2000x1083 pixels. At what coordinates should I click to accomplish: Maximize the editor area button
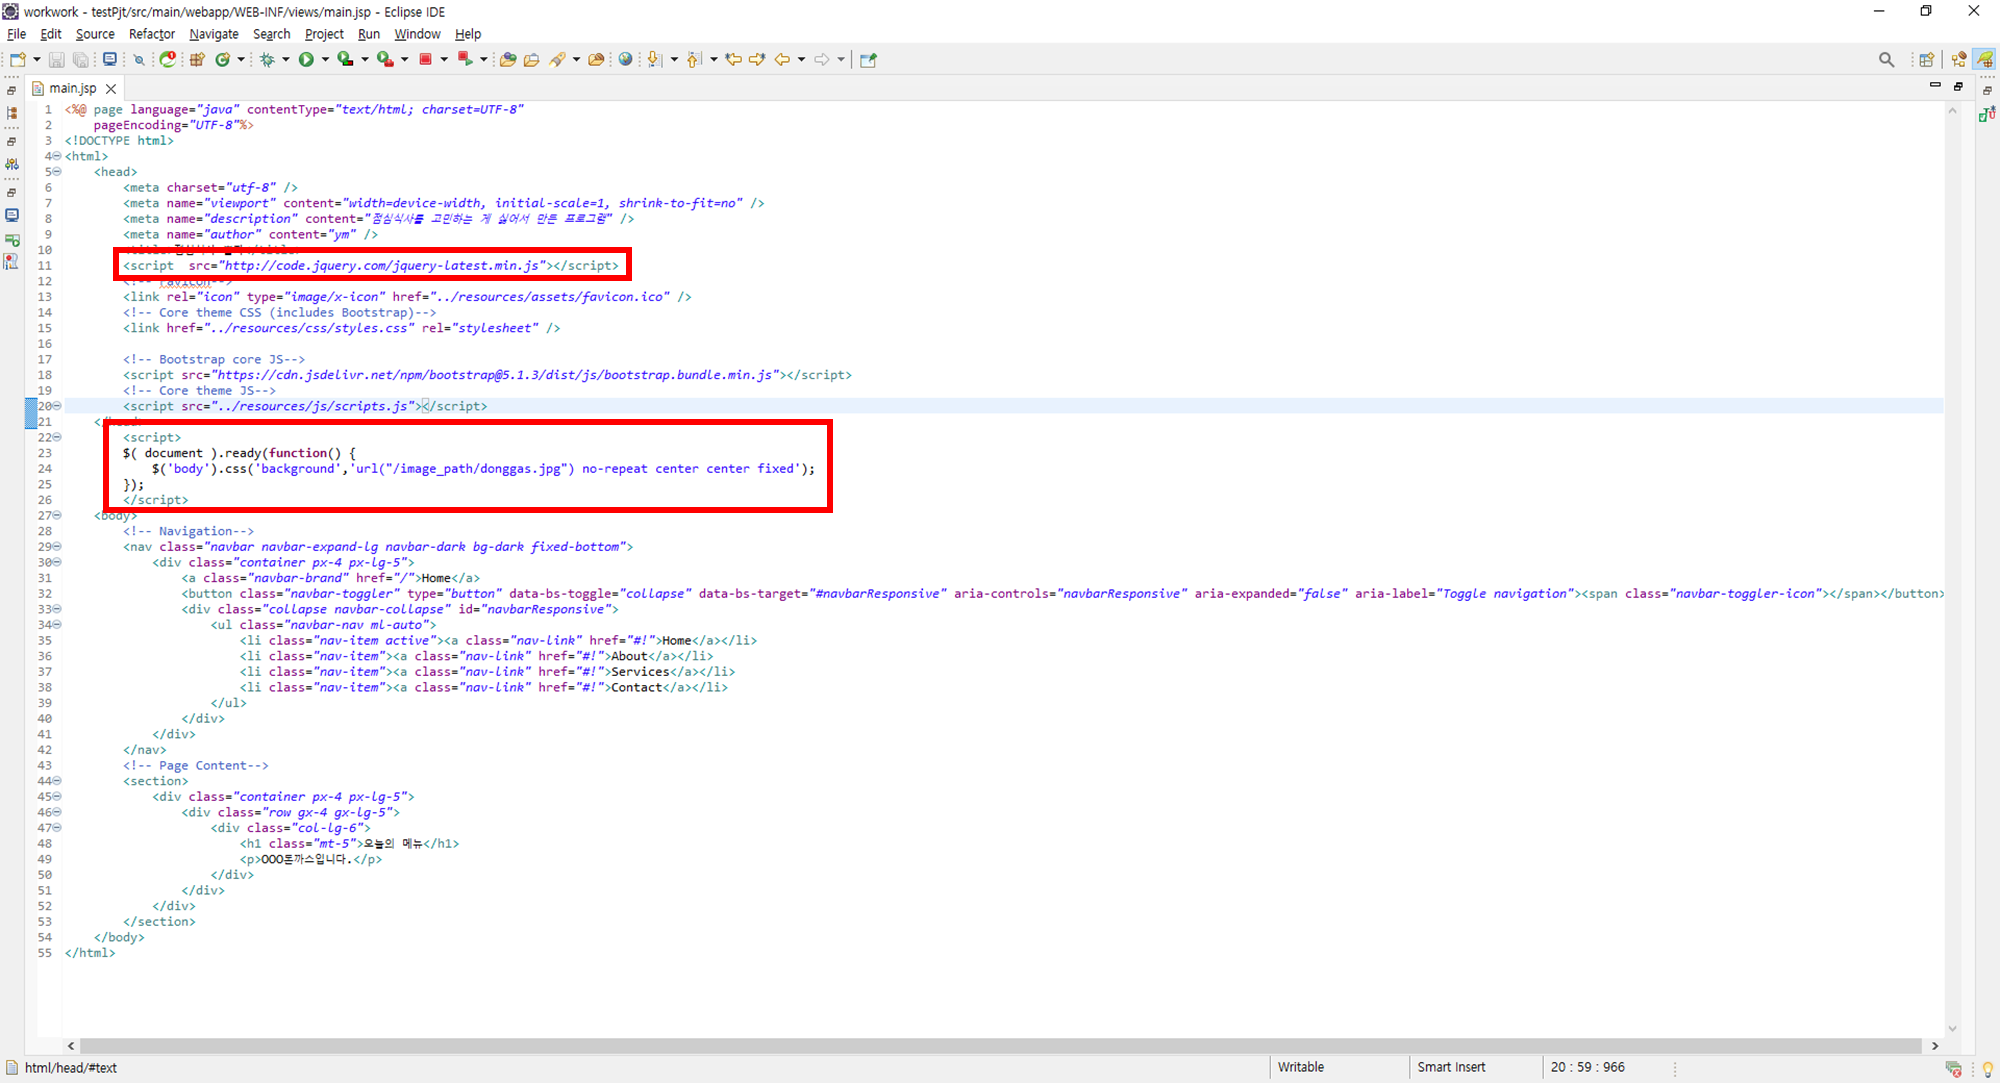[x=1958, y=86]
